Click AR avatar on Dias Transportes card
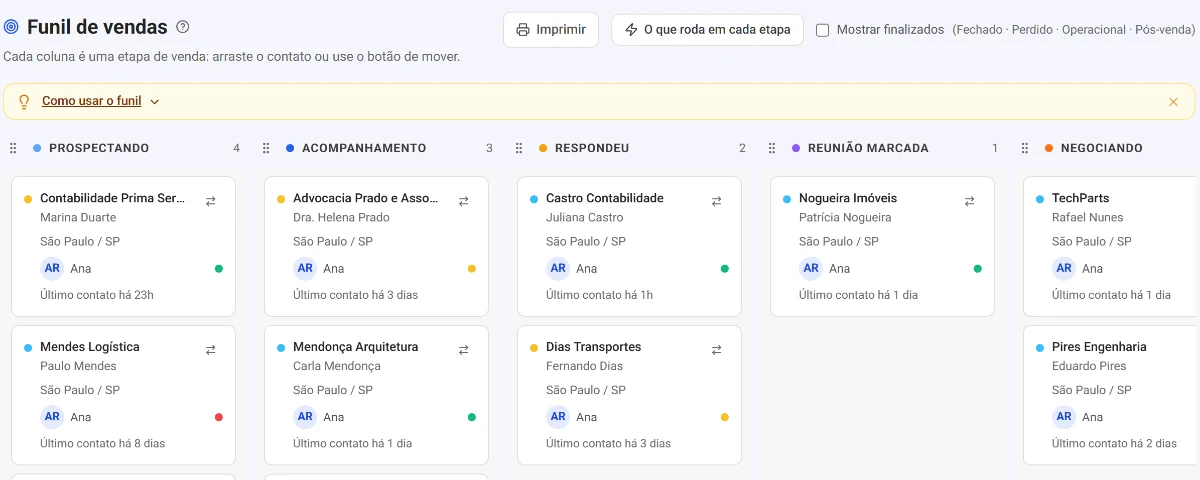1200x480 pixels. [558, 417]
